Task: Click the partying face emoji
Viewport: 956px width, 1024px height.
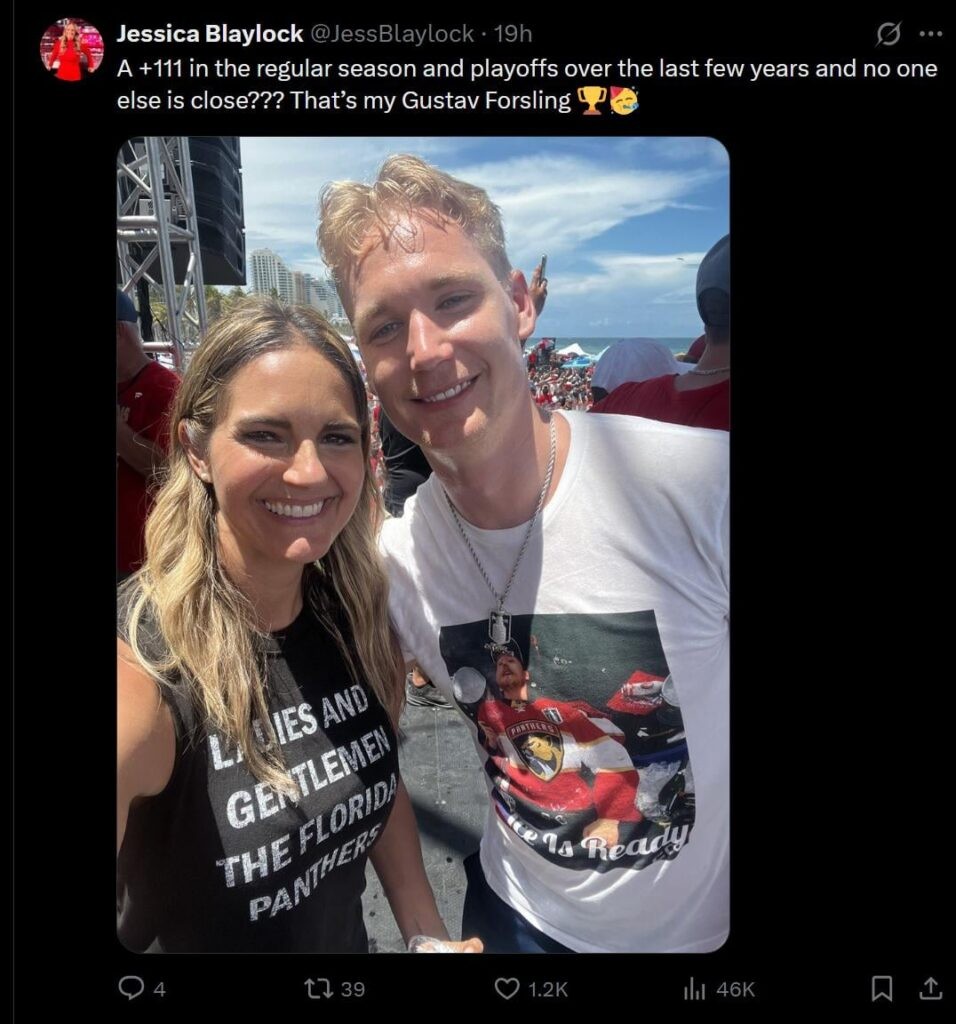Action: point(624,101)
